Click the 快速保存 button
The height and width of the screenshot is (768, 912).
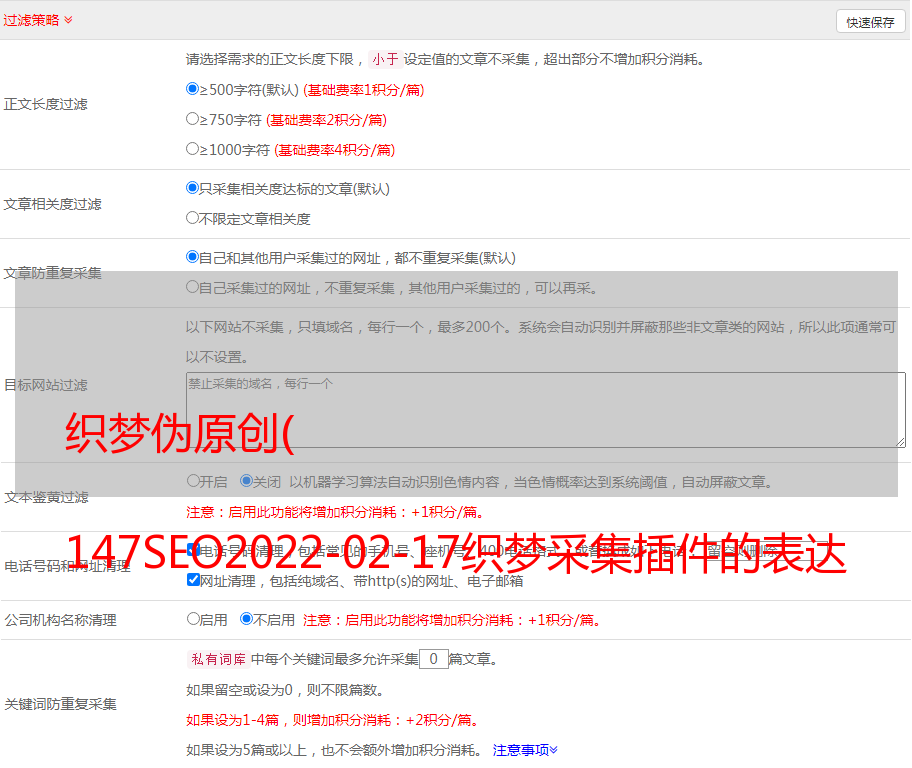click(x=871, y=22)
